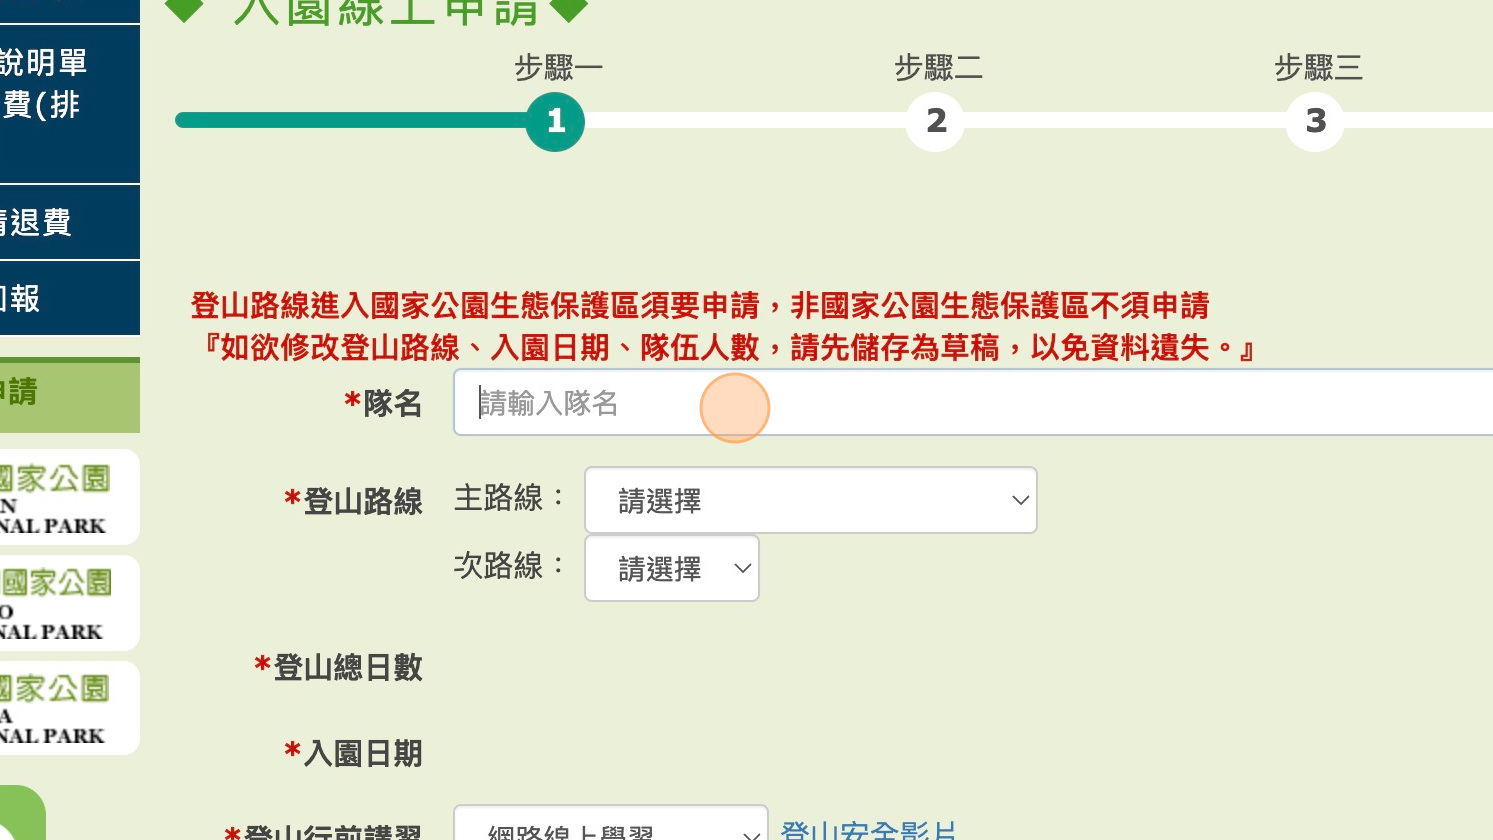This screenshot has height=840, width=1493.
Task: Click the red notice about 生態保護區須要申請
Action: (x=700, y=305)
